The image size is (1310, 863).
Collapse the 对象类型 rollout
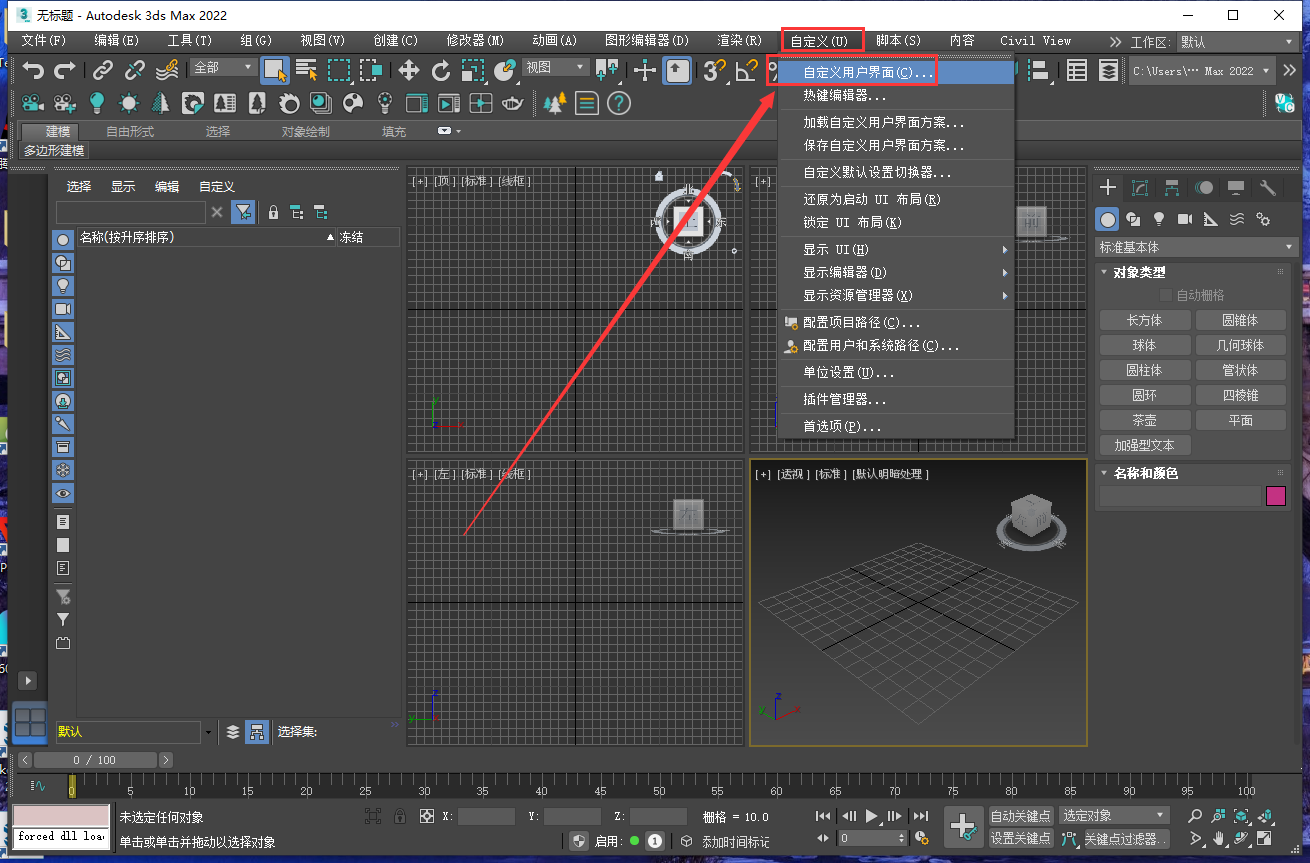point(1138,272)
